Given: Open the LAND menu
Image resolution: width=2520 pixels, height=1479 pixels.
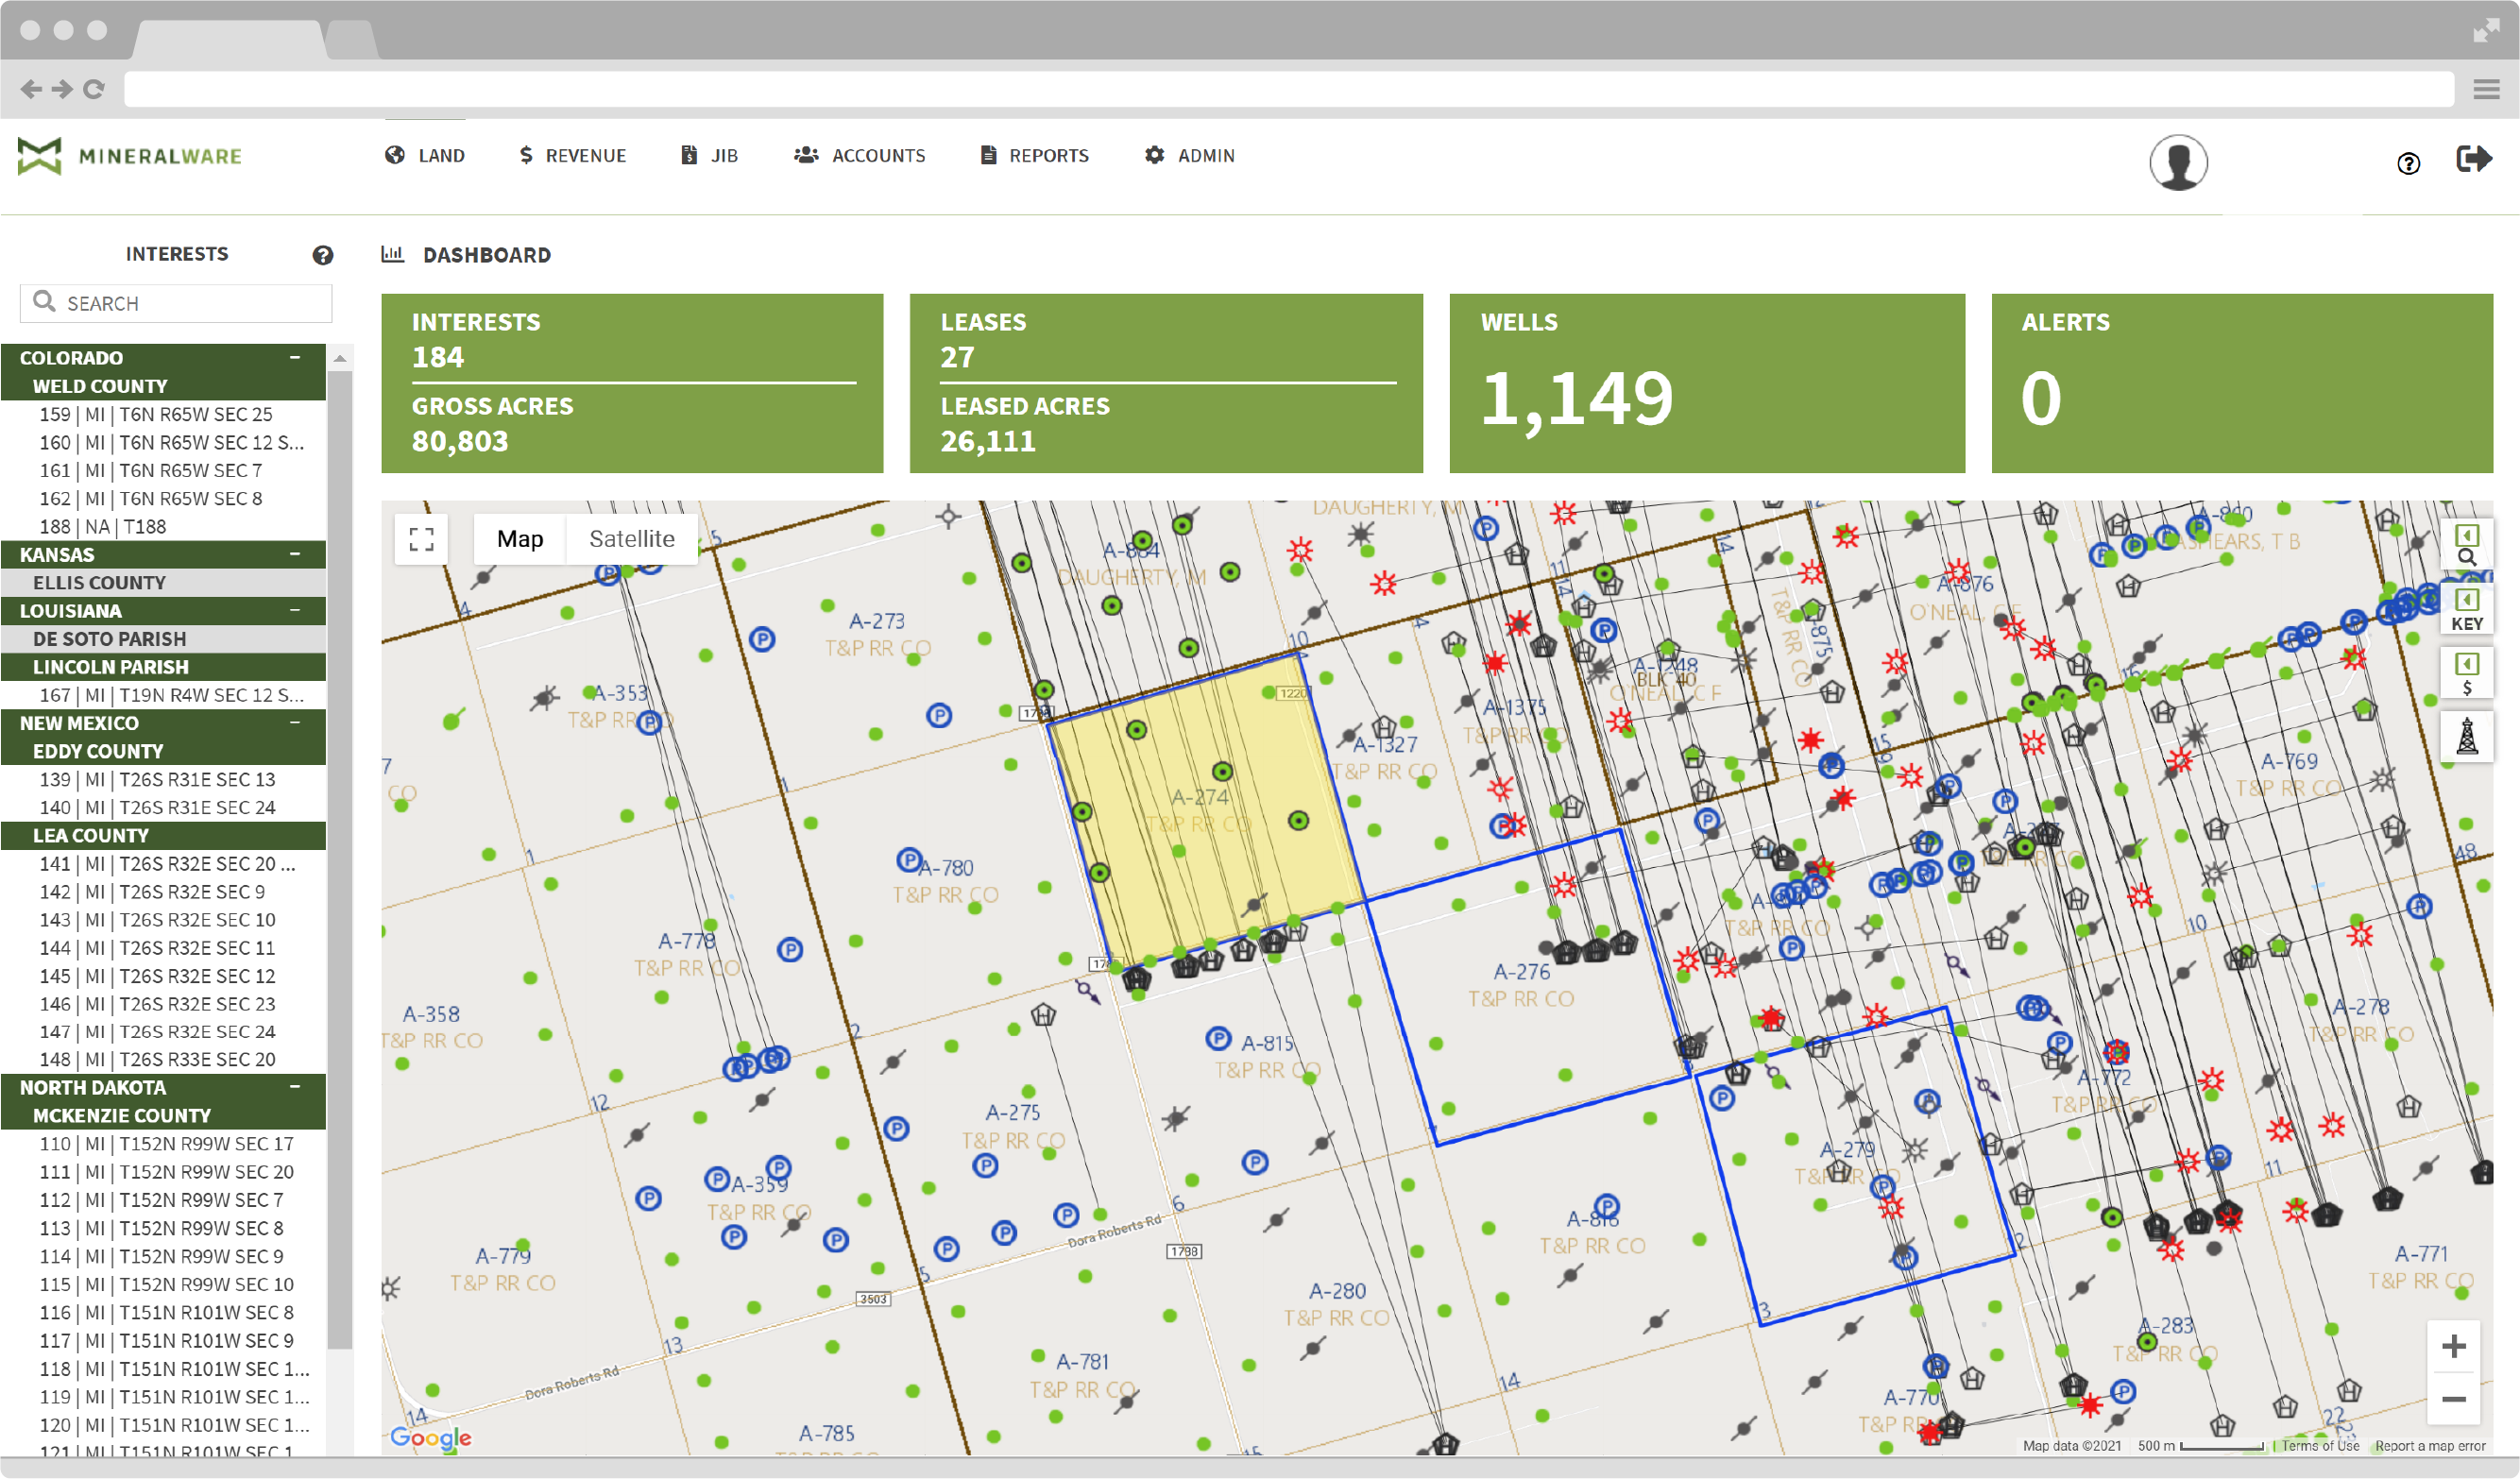Looking at the screenshot, I should (x=425, y=155).
